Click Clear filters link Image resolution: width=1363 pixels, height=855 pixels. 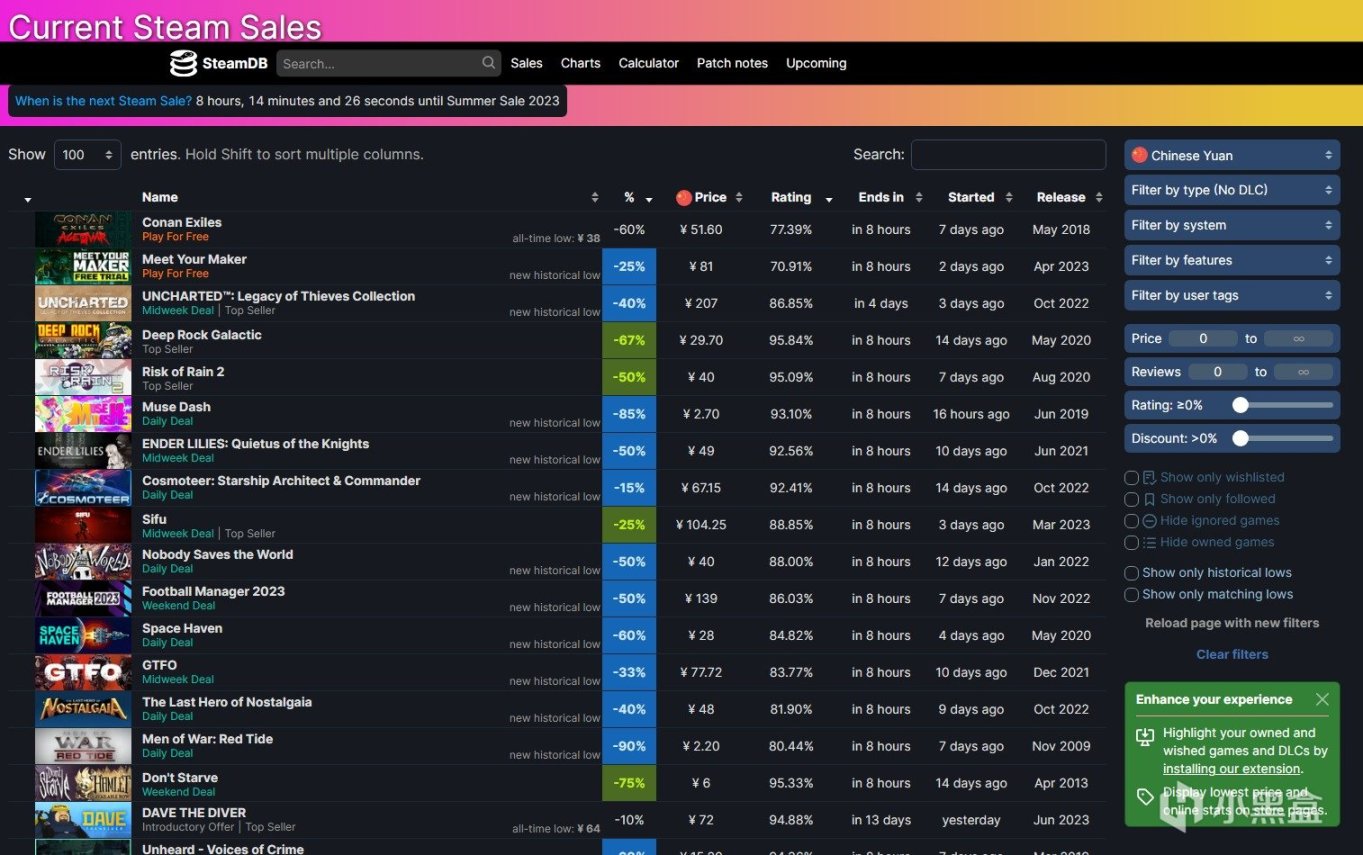pyautogui.click(x=1232, y=655)
